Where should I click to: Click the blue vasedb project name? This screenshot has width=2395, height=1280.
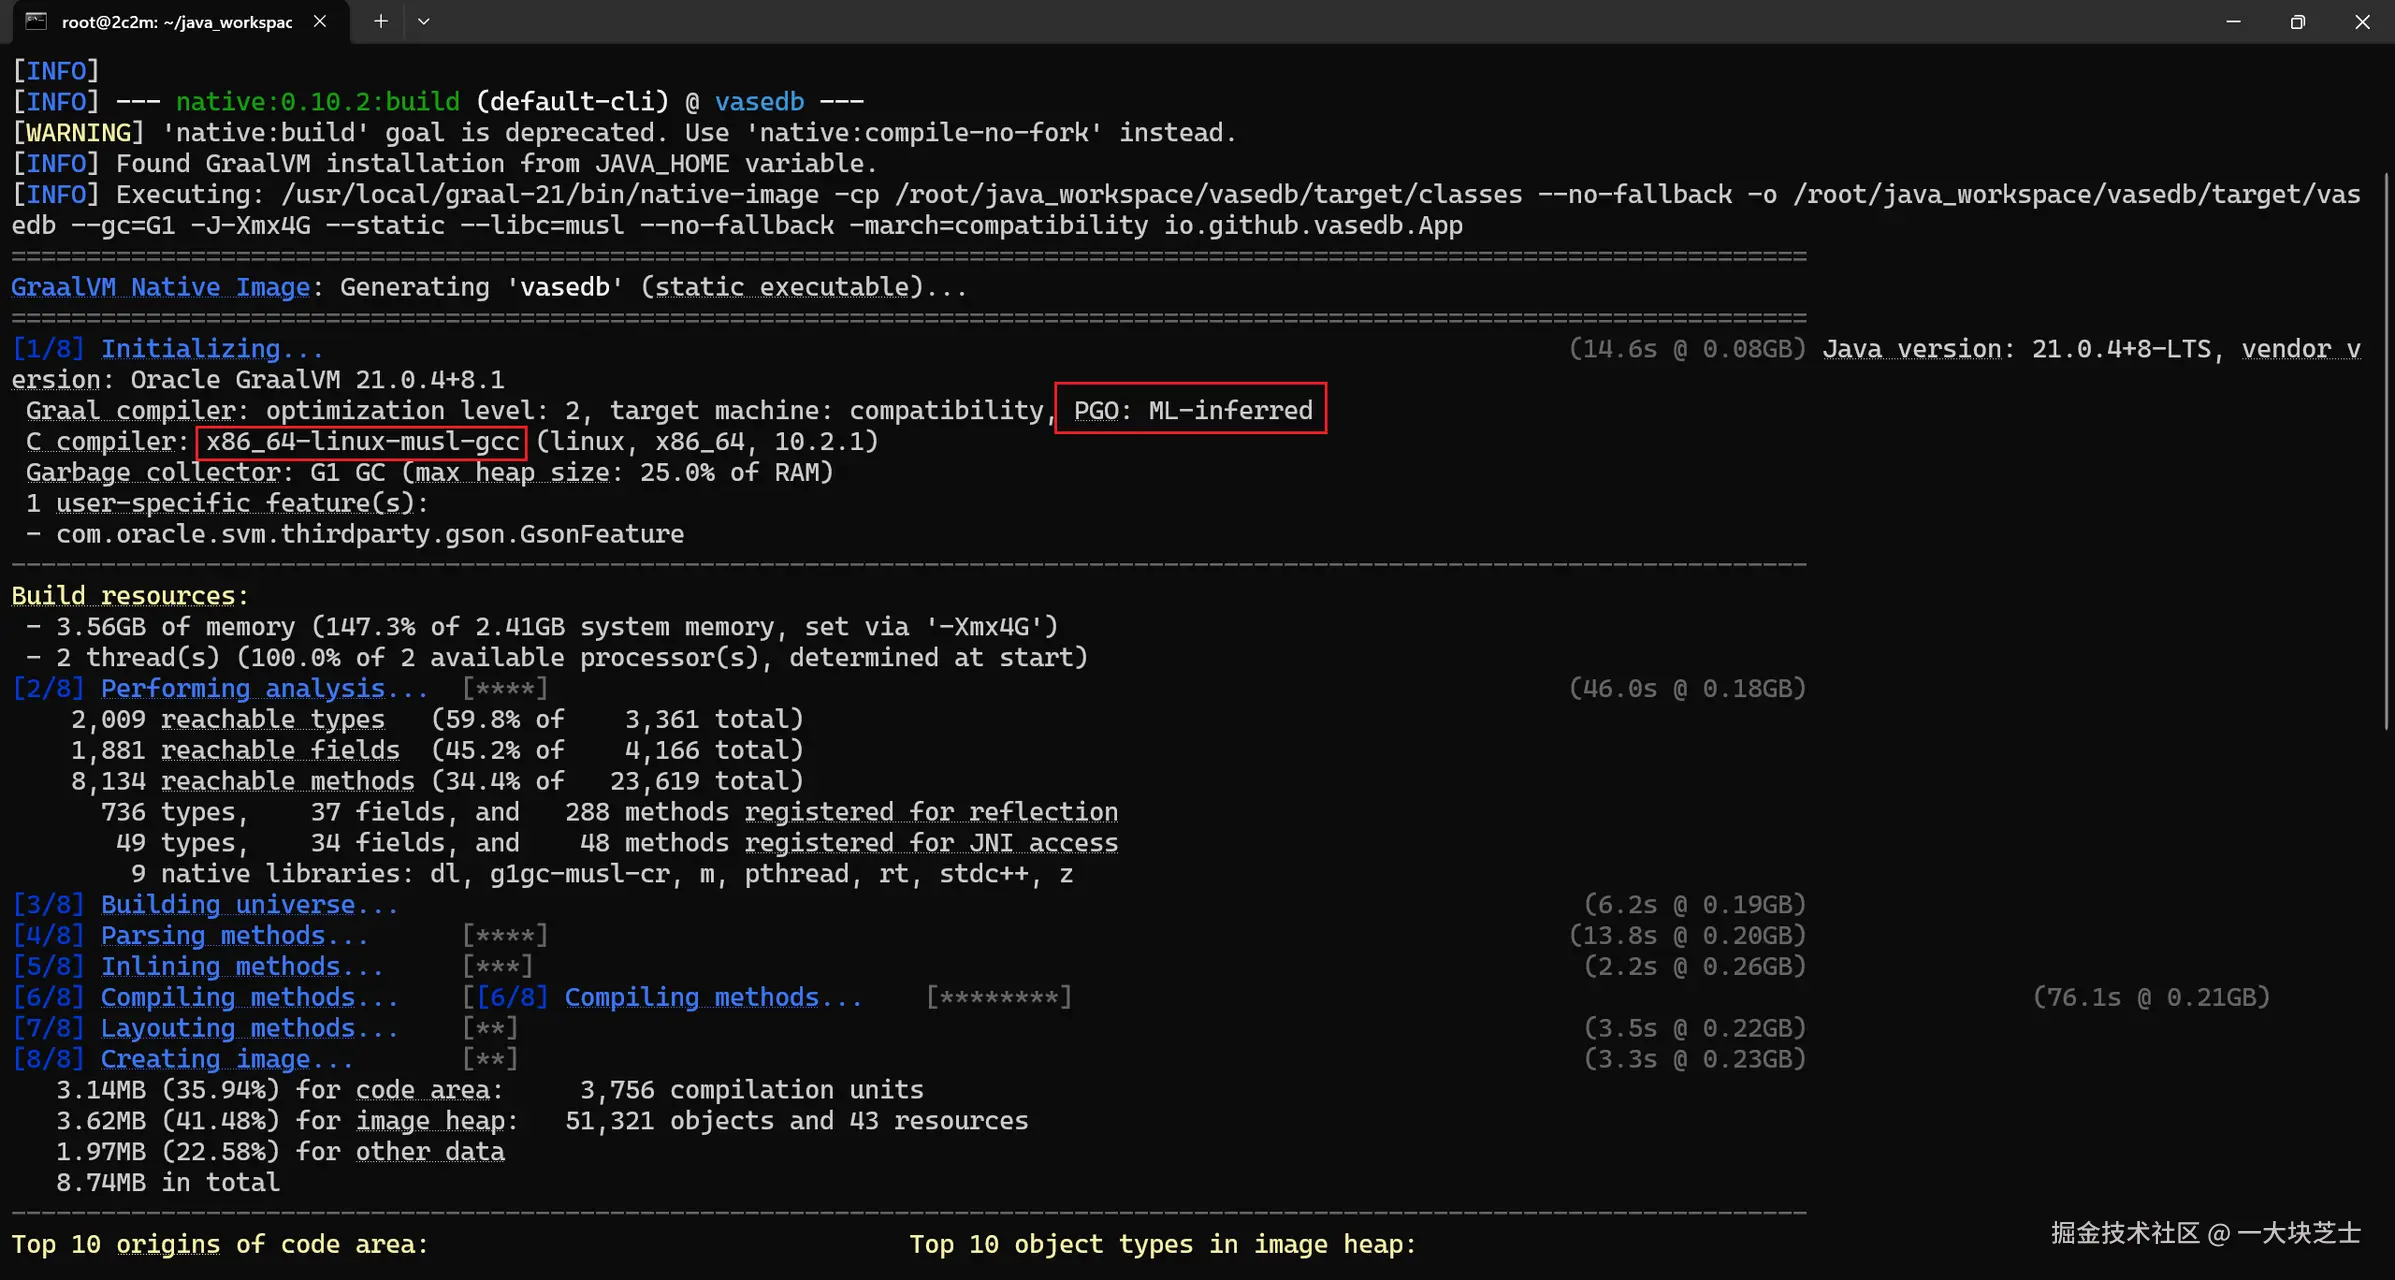tap(759, 102)
